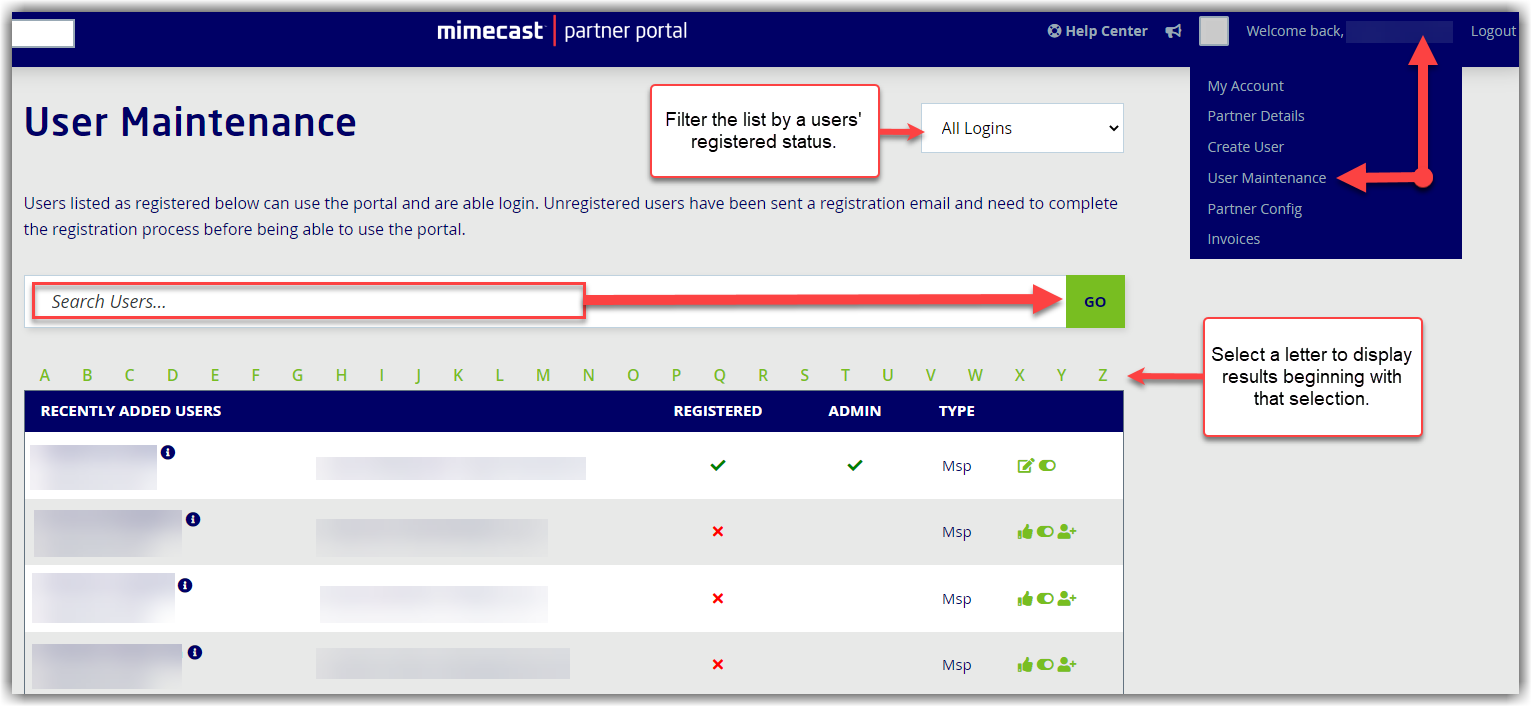Toggle the switch in the second user row
Image resolution: width=1532 pixels, height=707 pixels.
1045,532
